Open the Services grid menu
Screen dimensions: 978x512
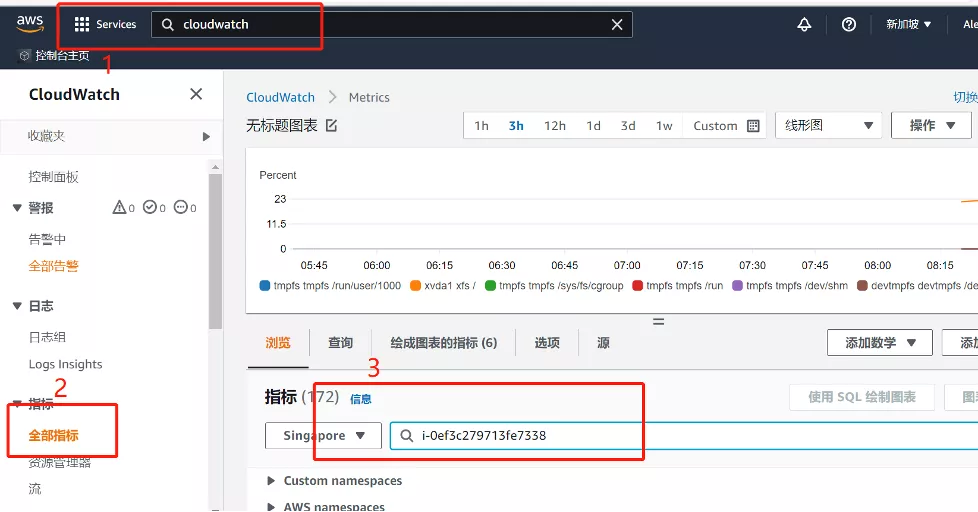pos(105,24)
